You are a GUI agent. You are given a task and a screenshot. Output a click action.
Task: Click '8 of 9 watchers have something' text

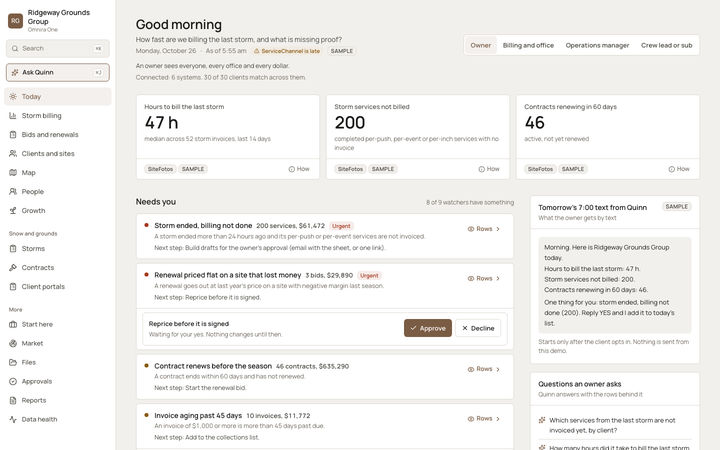[470, 202]
